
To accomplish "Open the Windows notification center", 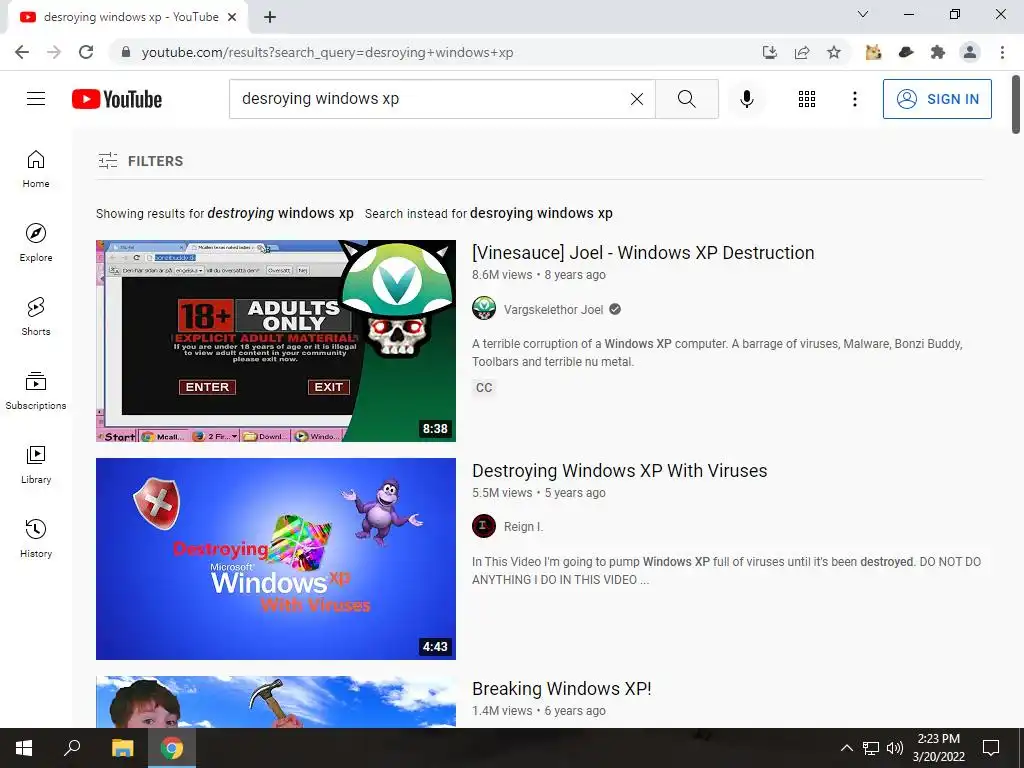I will 991,748.
